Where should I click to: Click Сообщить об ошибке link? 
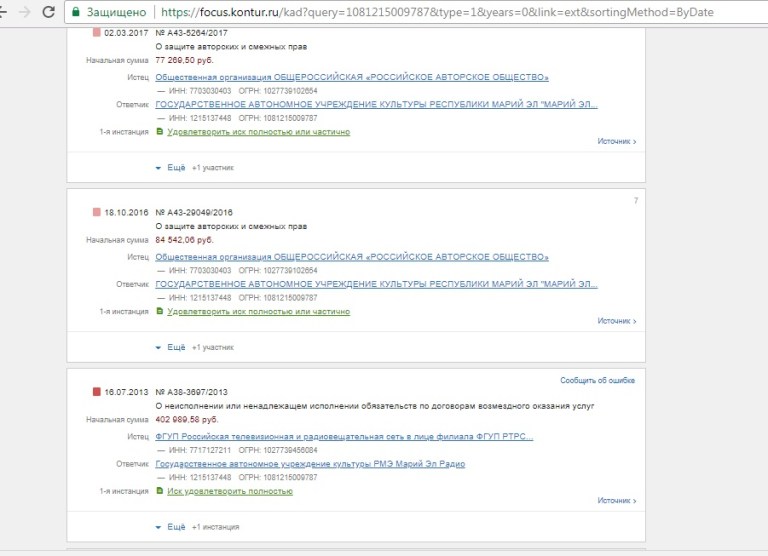point(598,380)
